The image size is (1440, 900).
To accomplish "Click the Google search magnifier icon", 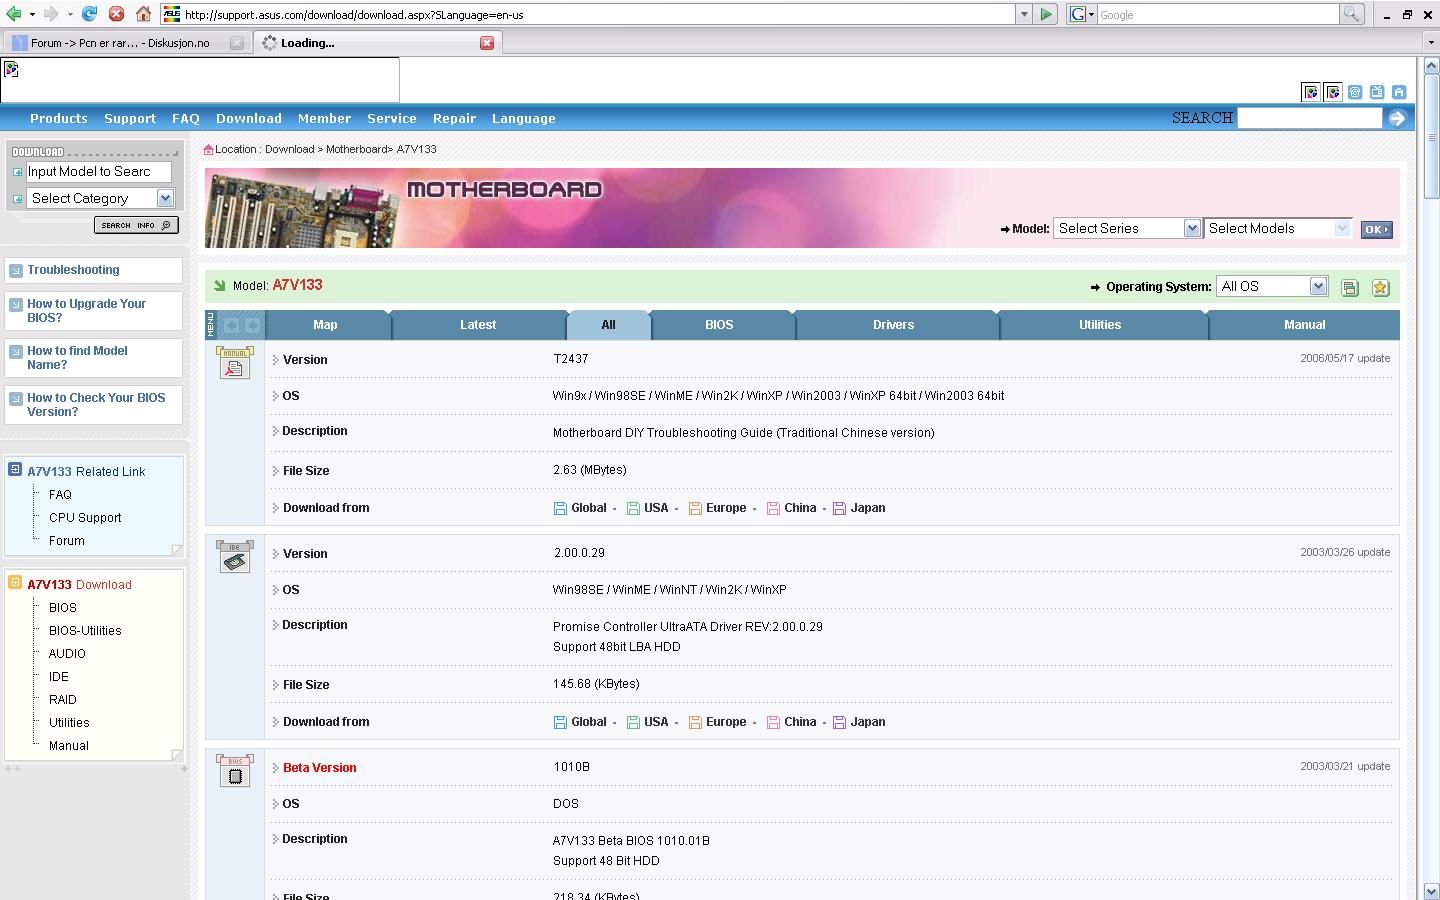I will 1351,14.
